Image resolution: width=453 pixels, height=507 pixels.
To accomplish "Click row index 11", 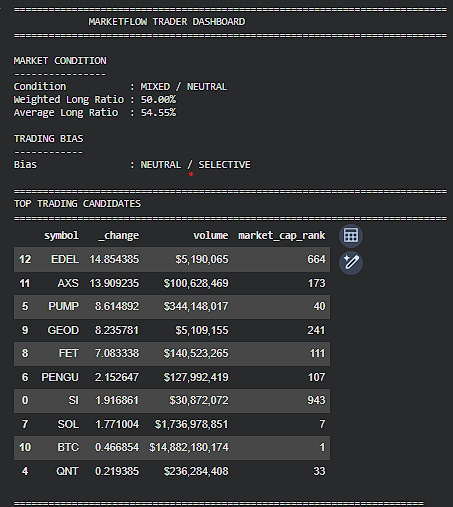I will [x=25, y=283].
